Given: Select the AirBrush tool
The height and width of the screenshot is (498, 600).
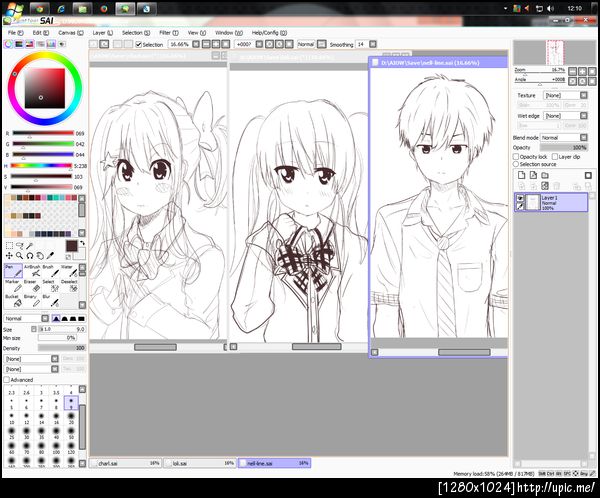Looking at the screenshot, I should pos(32,271).
